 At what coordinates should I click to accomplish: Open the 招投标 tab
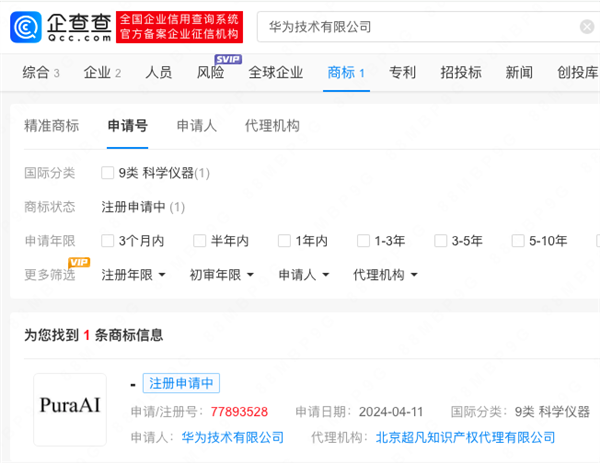(x=461, y=72)
